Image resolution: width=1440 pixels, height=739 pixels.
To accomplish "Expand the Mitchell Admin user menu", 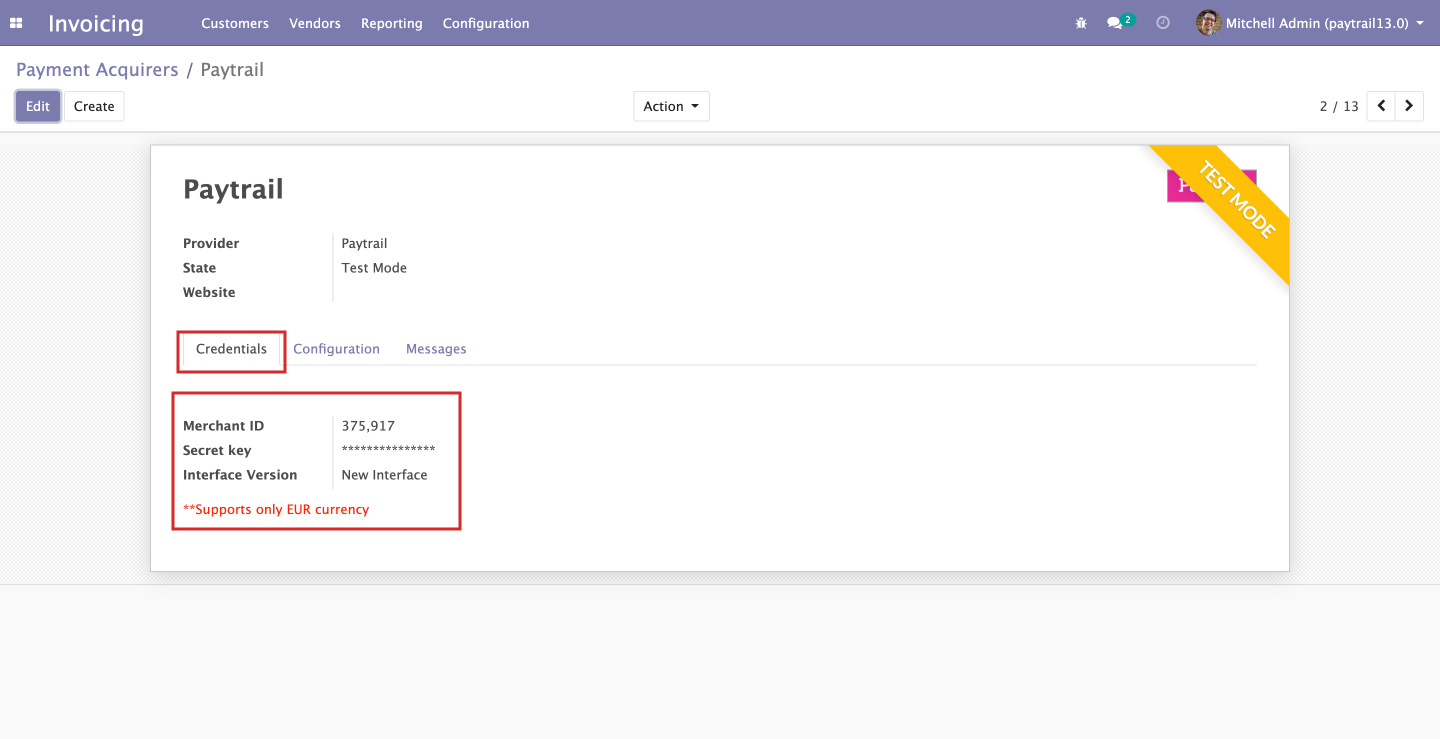I will pos(1310,23).
